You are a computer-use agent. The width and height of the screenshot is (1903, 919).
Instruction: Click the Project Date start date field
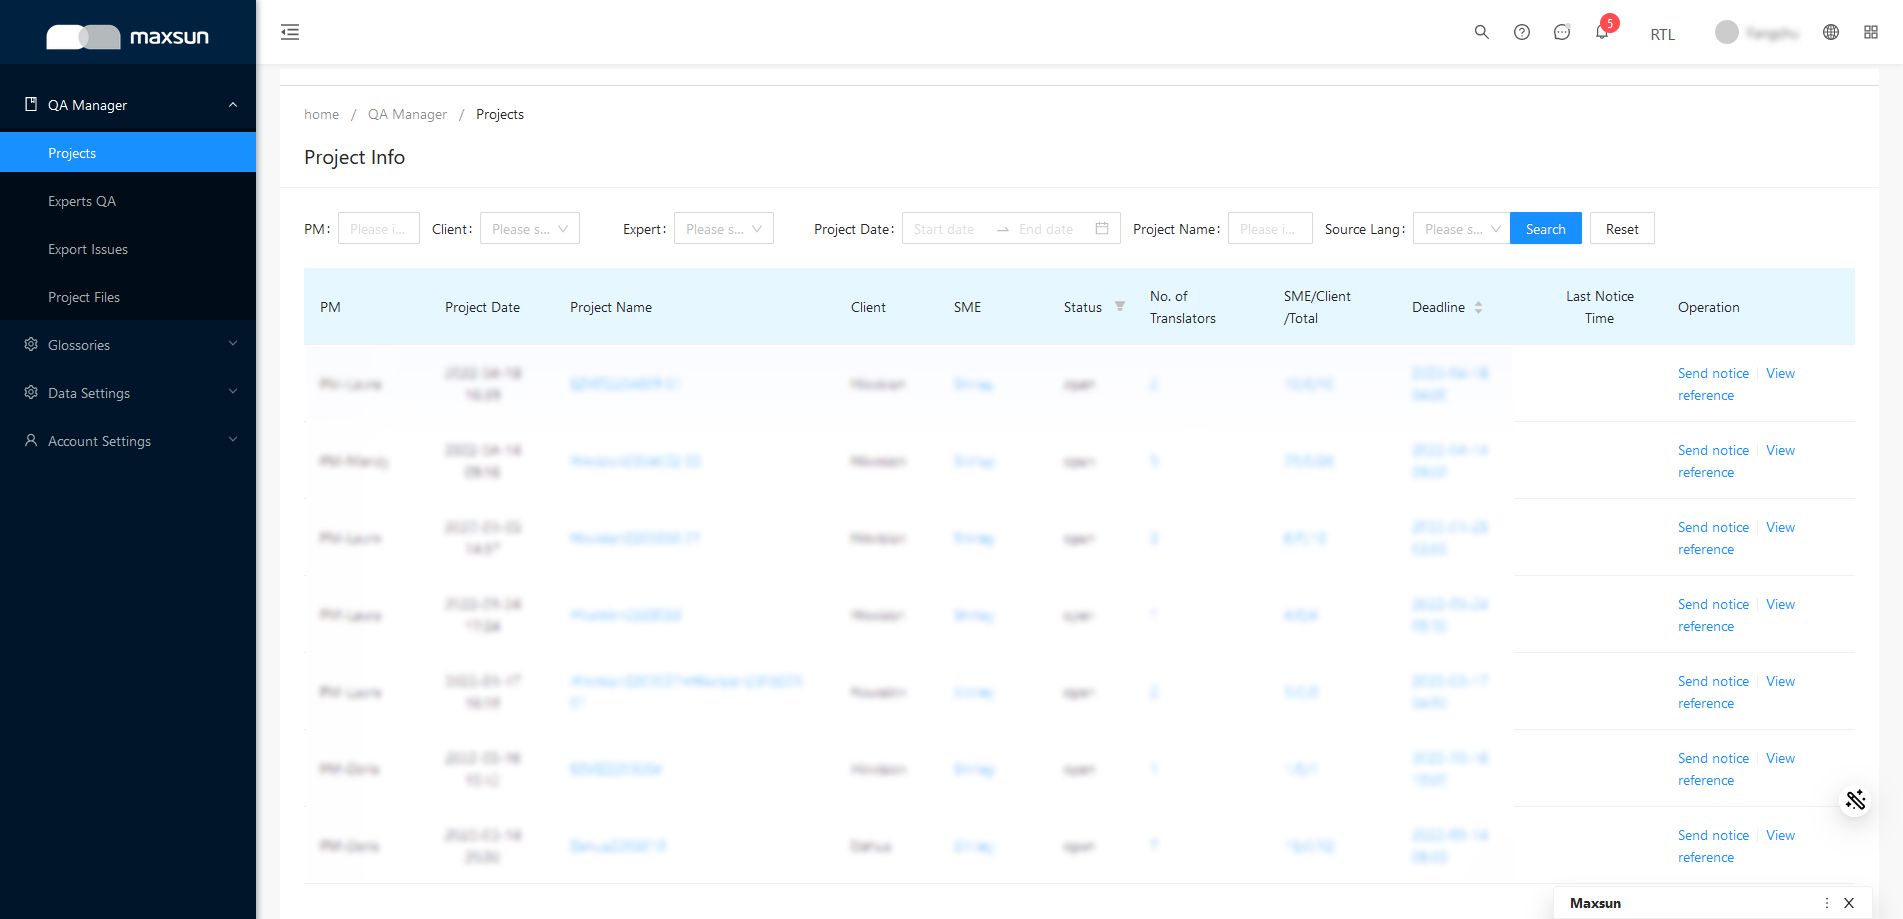944,229
